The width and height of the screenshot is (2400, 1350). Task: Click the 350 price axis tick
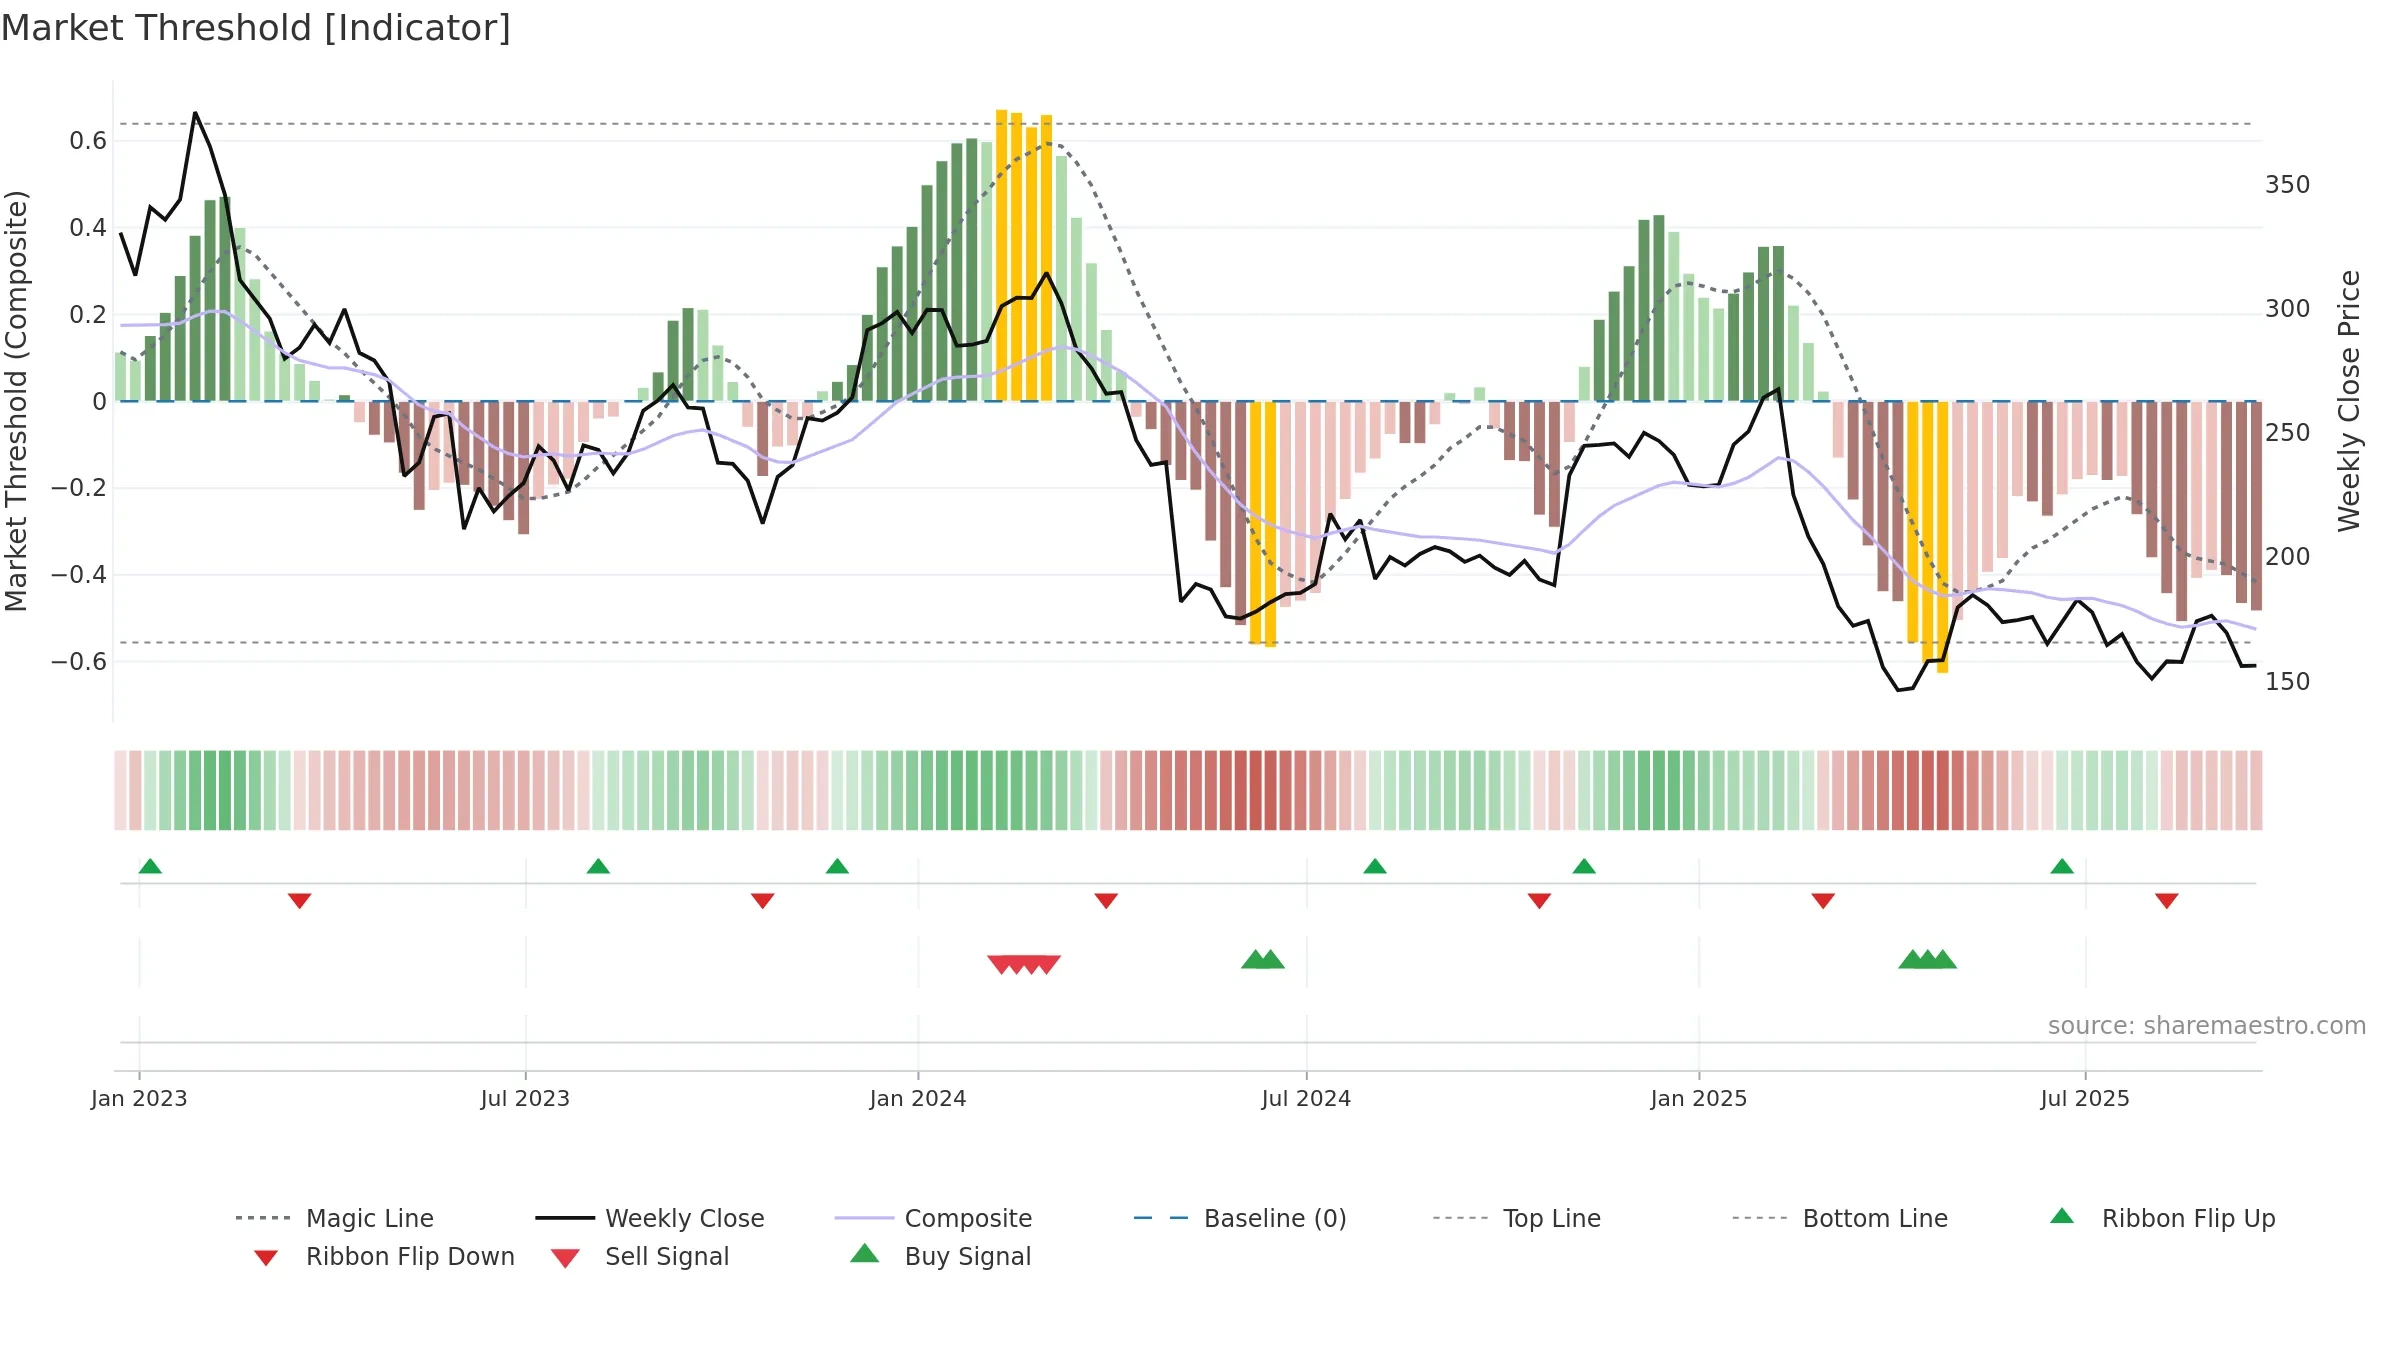click(2287, 185)
